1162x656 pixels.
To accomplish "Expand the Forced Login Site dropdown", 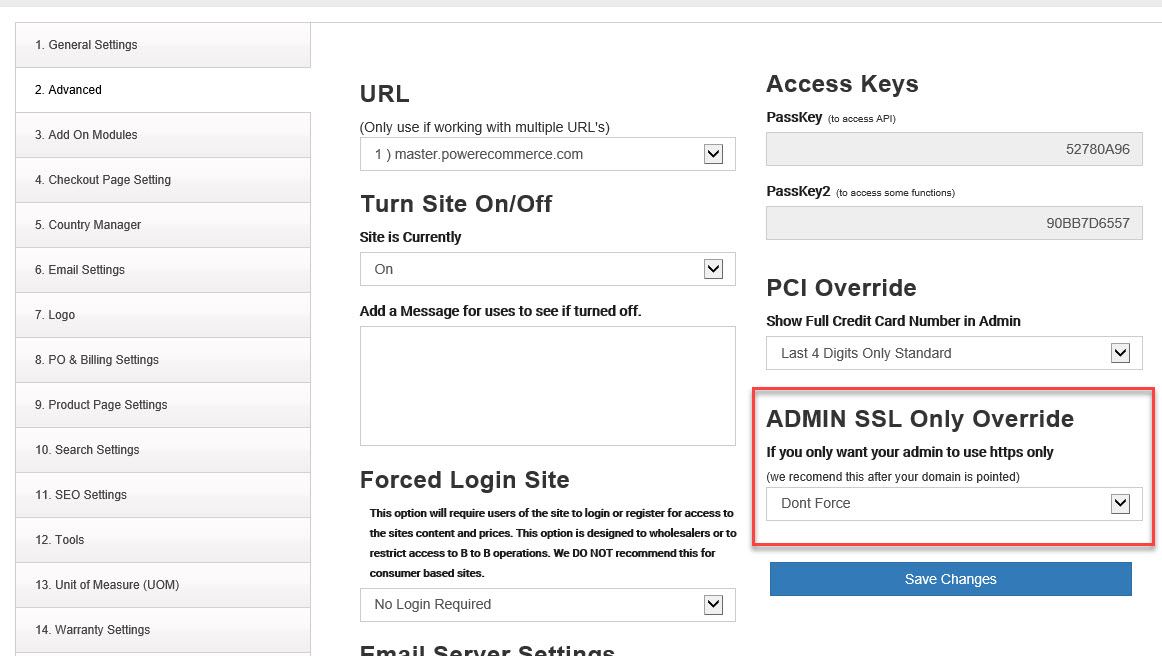I will [547, 604].
